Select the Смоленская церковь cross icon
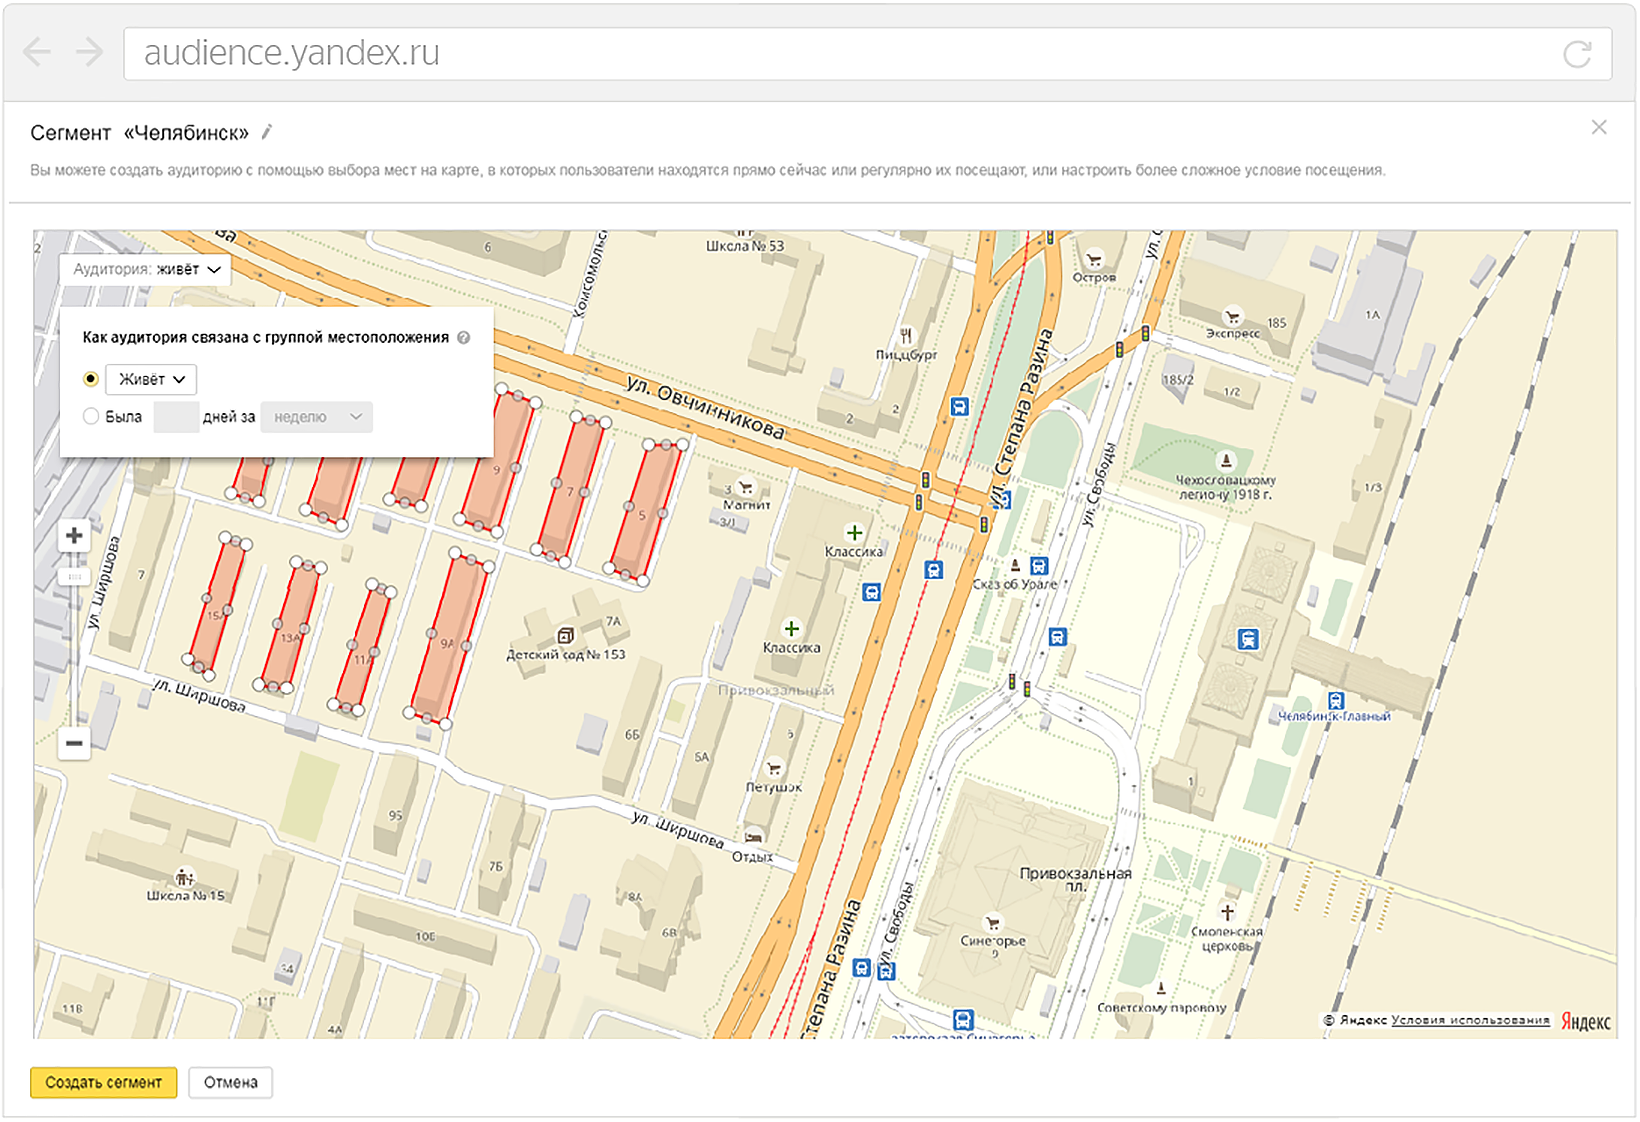 [1227, 912]
